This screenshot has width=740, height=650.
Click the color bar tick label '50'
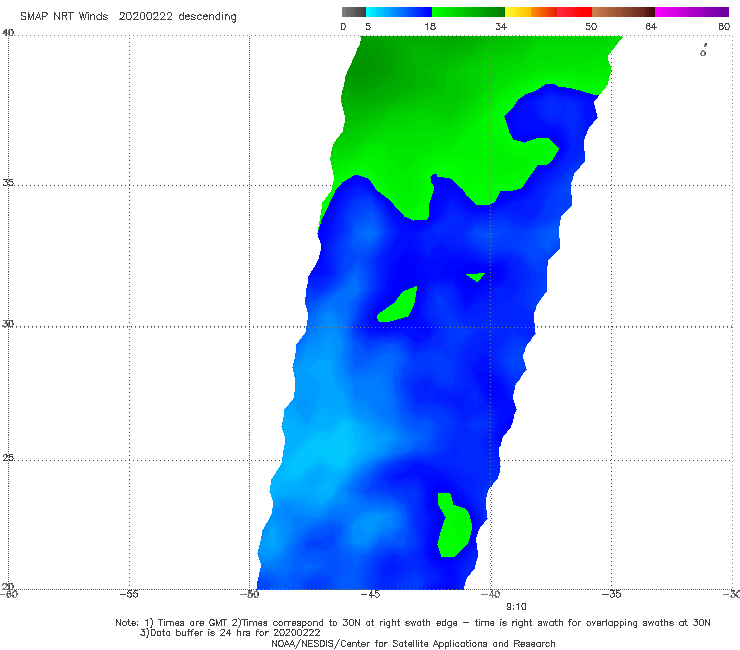click(591, 26)
